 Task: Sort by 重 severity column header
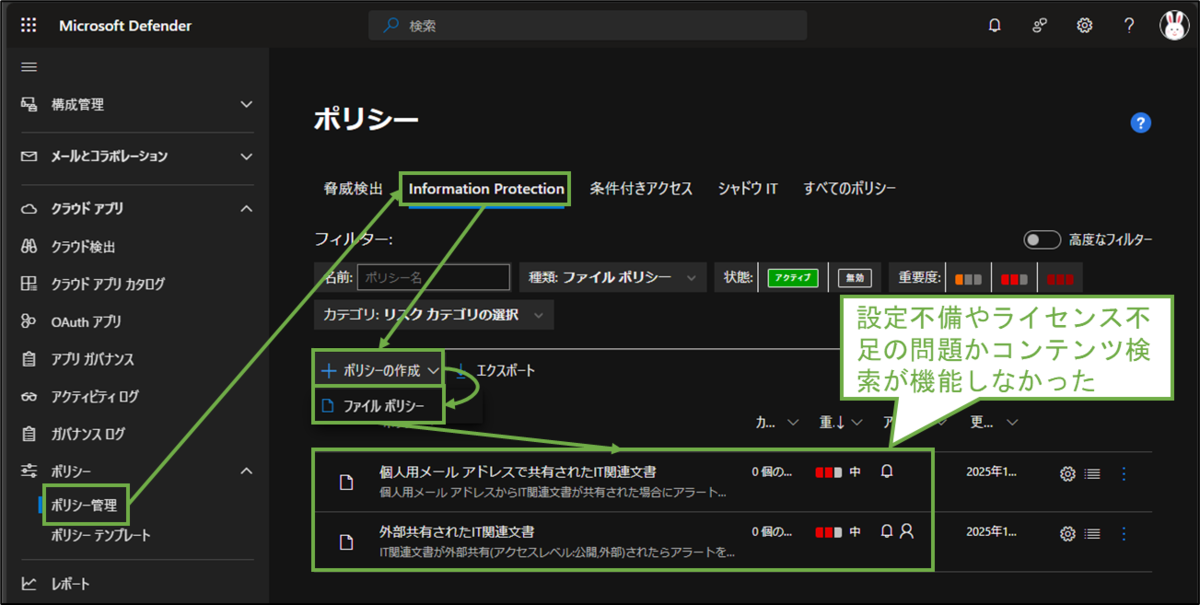click(x=840, y=423)
